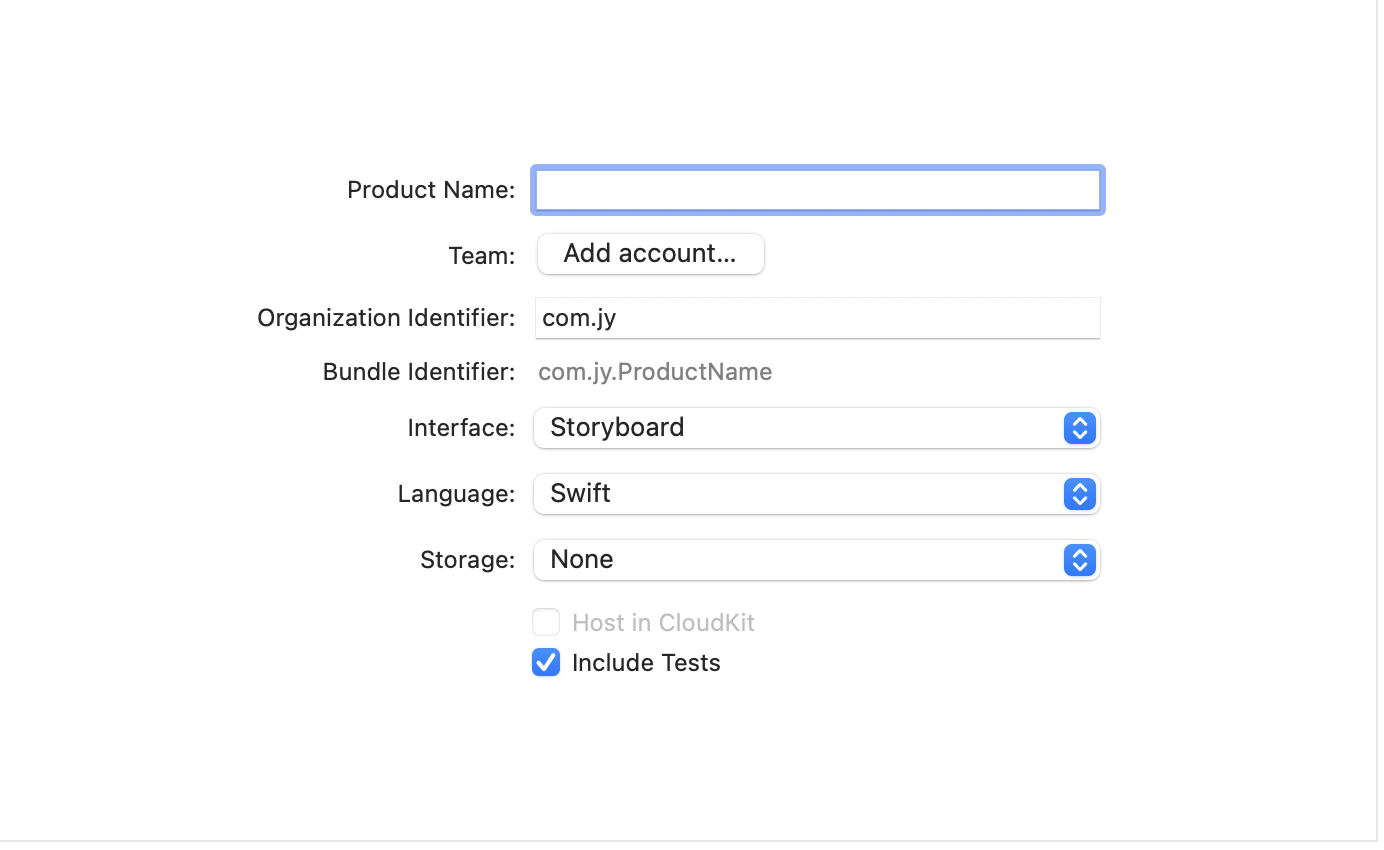This screenshot has width=1384, height=850.
Task: Open the Language dropdown showing Swift
Action: point(800,494)
